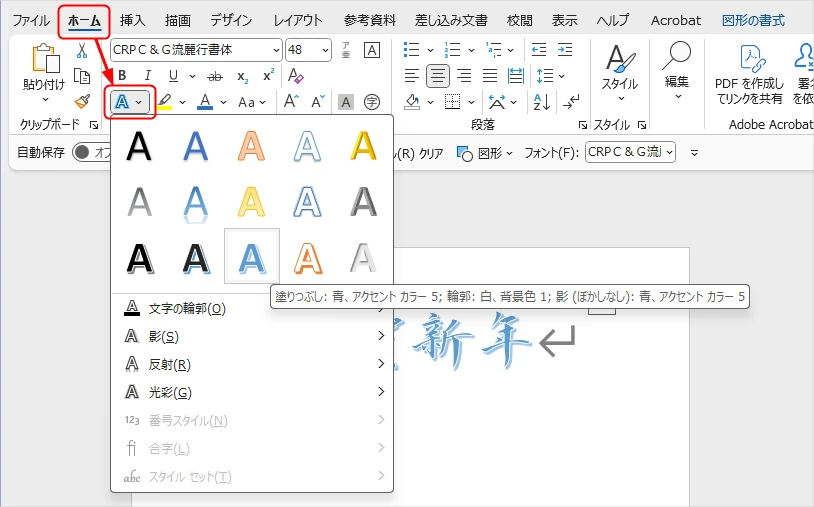Clear all formatting with eraser icon
Screen dimensions: 814x507
pos(296,76)
